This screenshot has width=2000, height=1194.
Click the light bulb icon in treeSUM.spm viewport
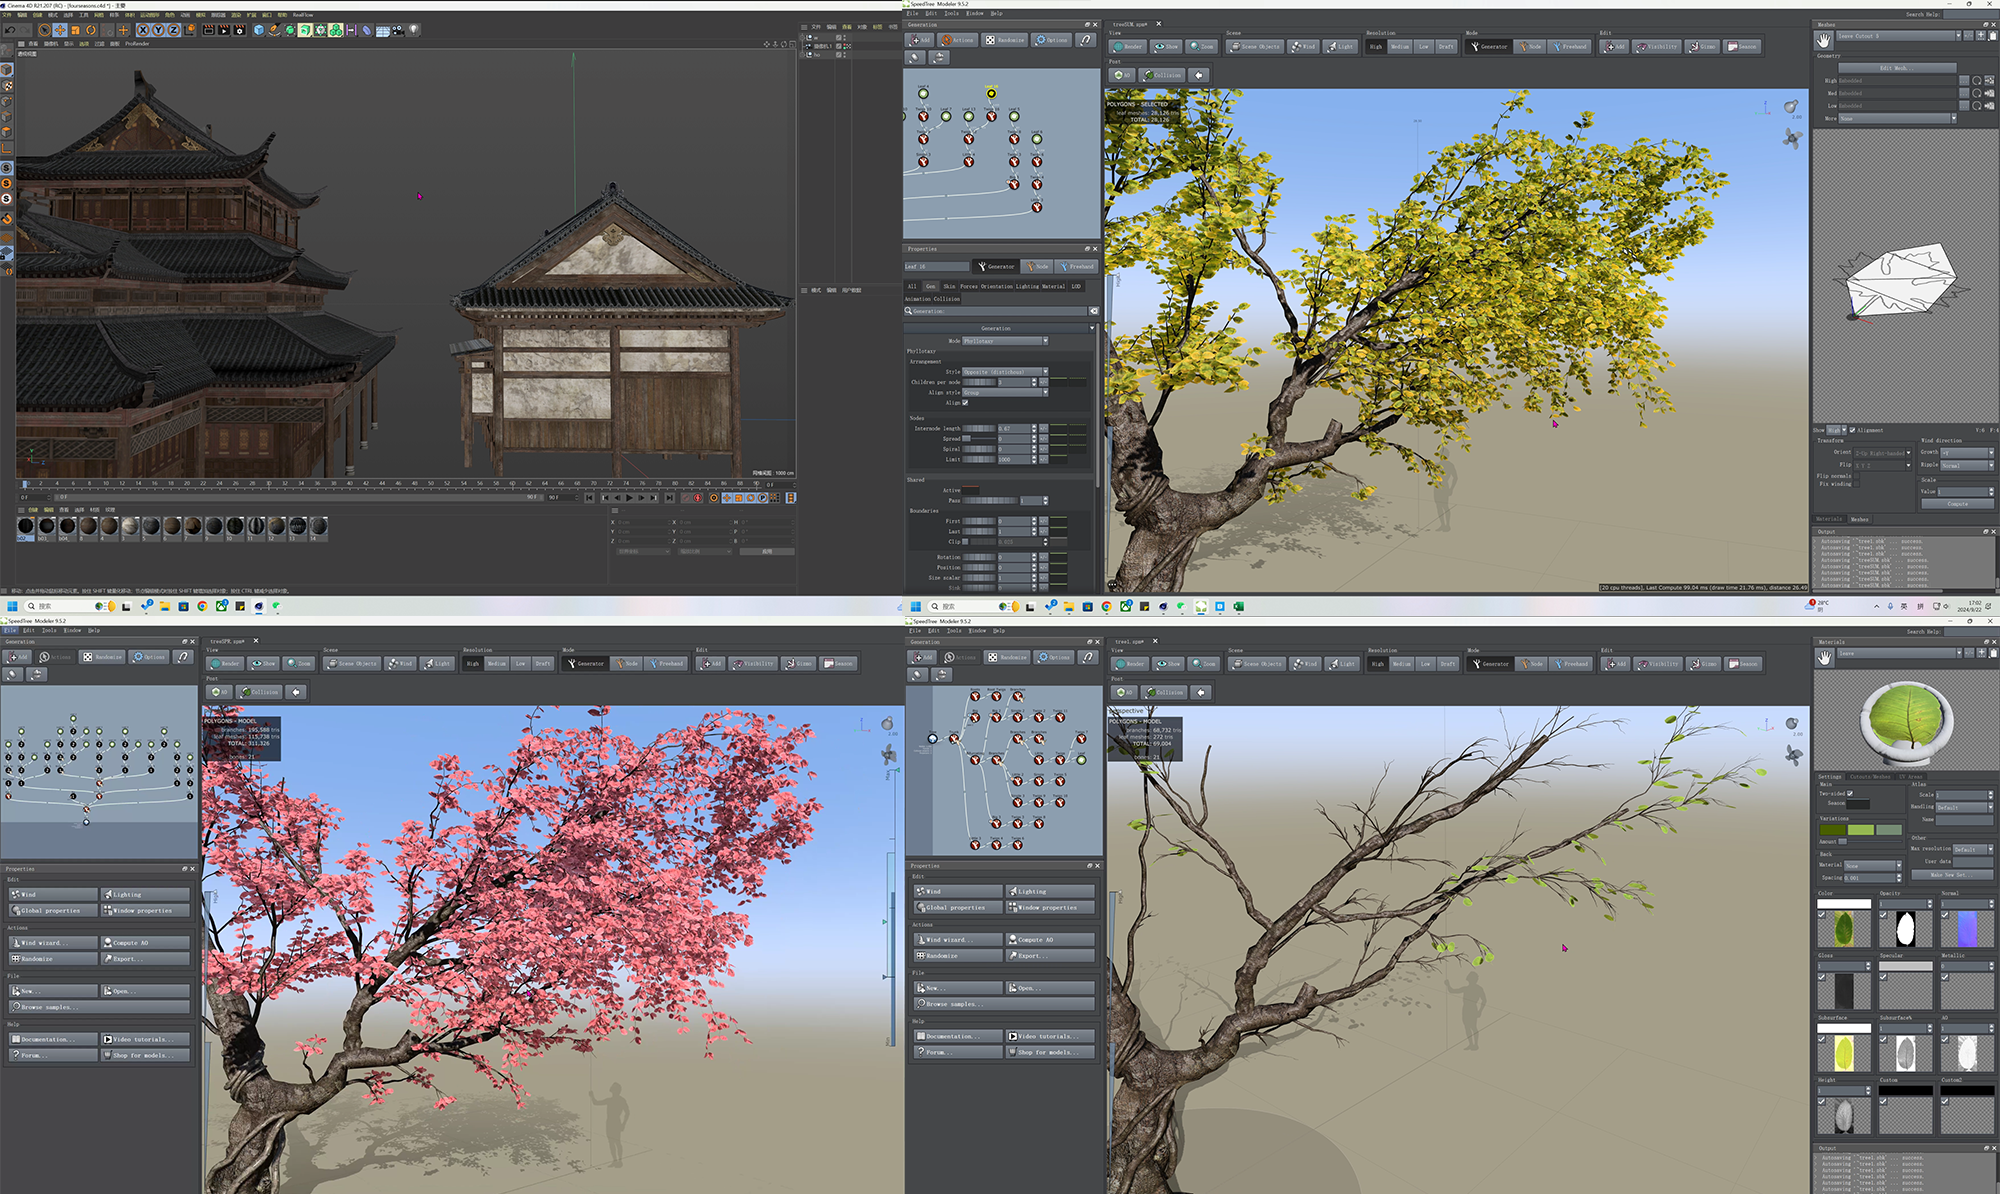coord(1790,107)
